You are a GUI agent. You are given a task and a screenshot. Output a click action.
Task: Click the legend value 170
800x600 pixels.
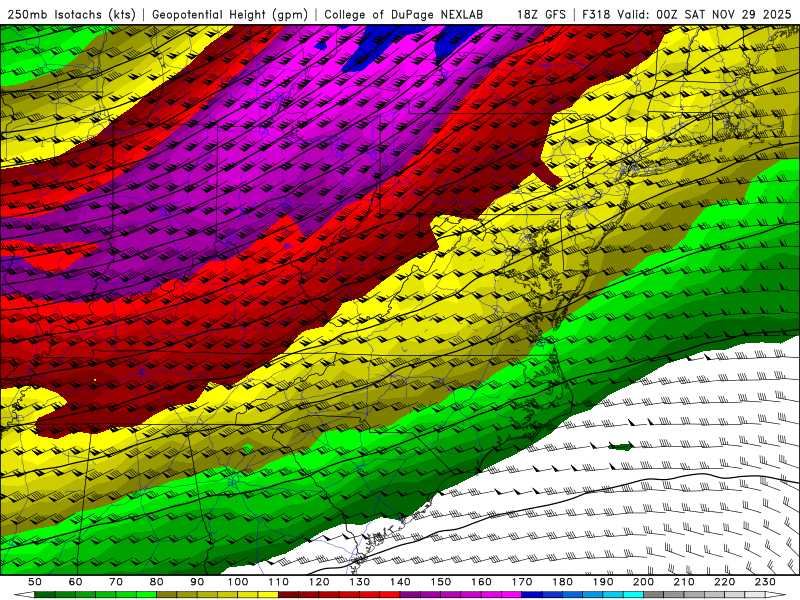coord(522,582)
